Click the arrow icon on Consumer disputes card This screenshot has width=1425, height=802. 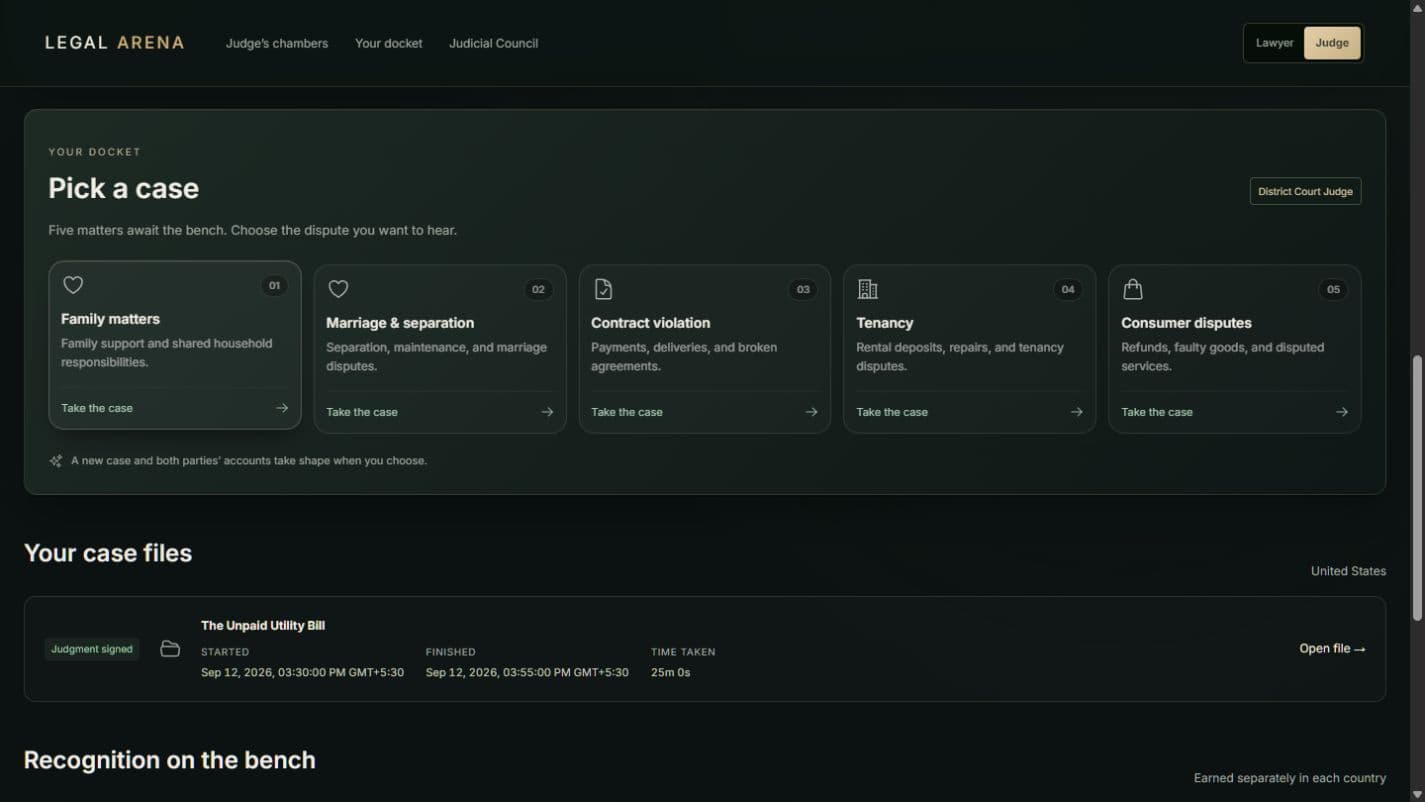click(1341, 412)
